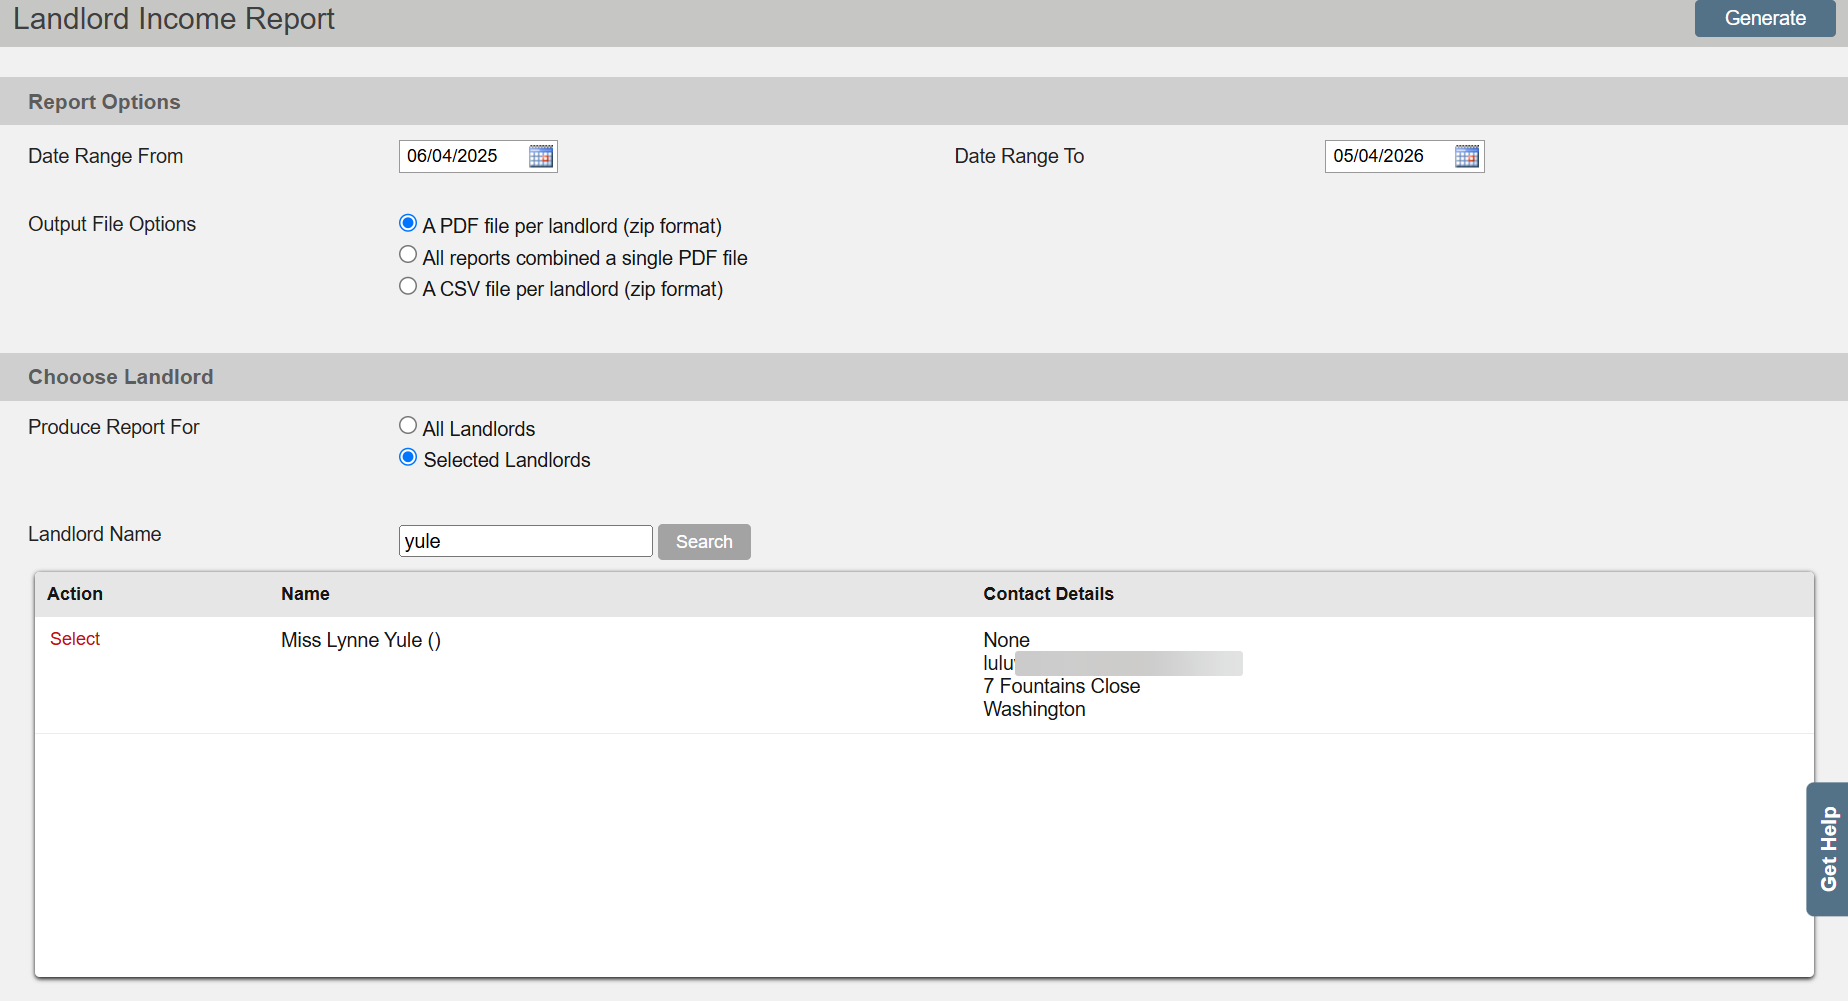Click the Action column header

point(75,594)
